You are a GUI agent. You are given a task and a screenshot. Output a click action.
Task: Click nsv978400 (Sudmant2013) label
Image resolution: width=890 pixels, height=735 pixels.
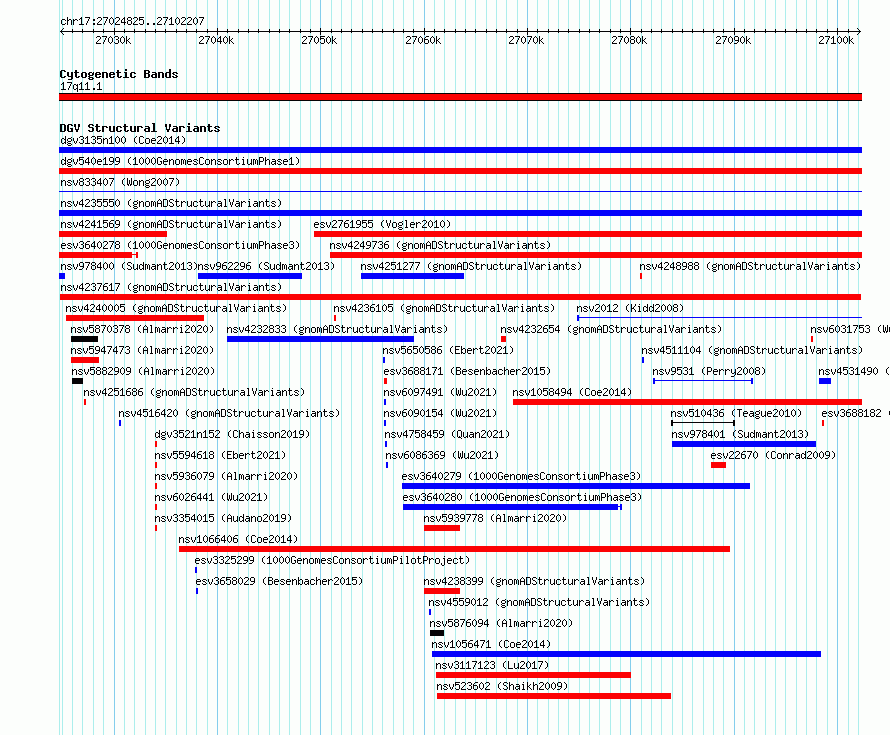128,266
